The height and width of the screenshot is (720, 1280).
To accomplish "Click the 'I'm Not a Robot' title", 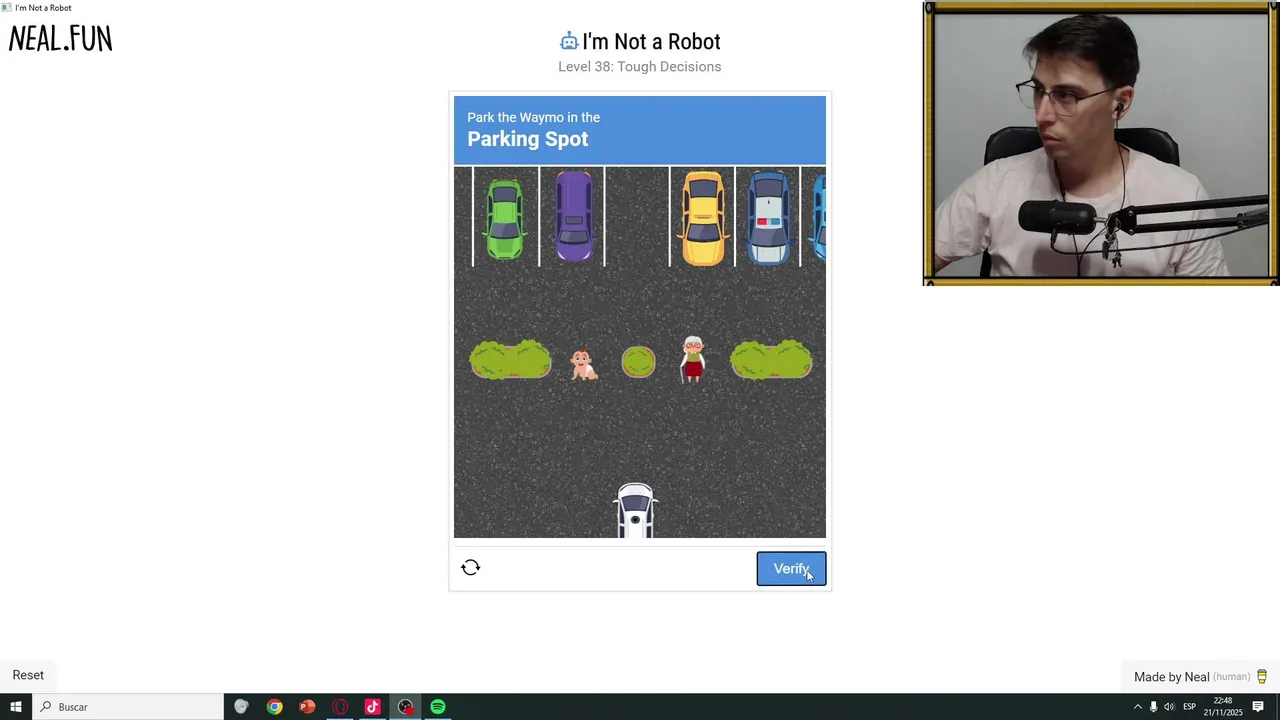I will [651, 42].
